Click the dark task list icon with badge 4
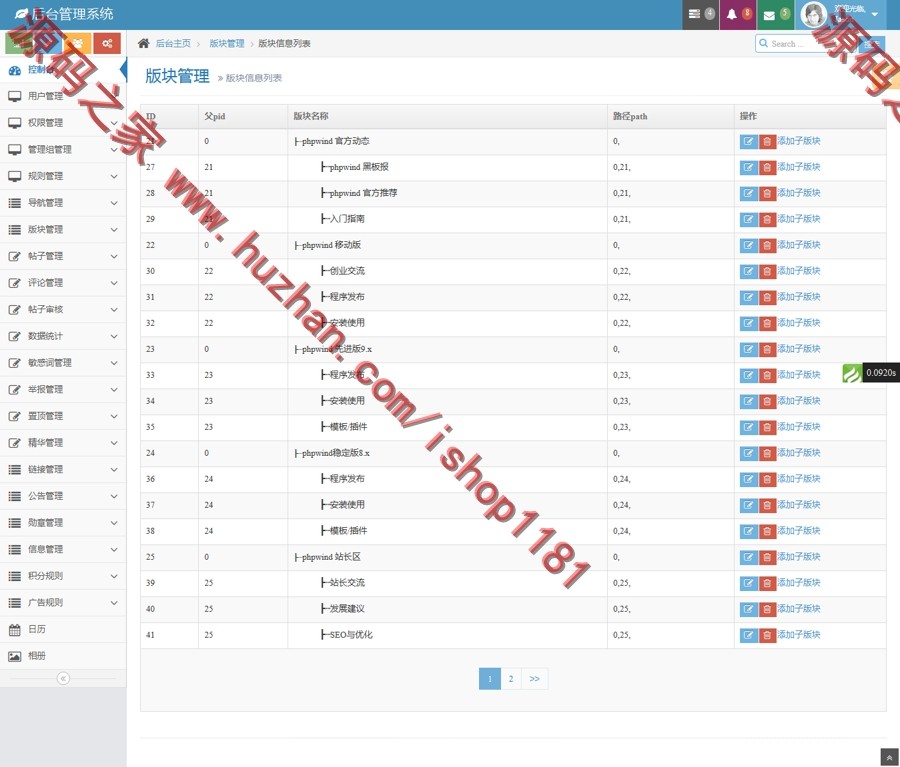900x767 pixels. point(695,13)
